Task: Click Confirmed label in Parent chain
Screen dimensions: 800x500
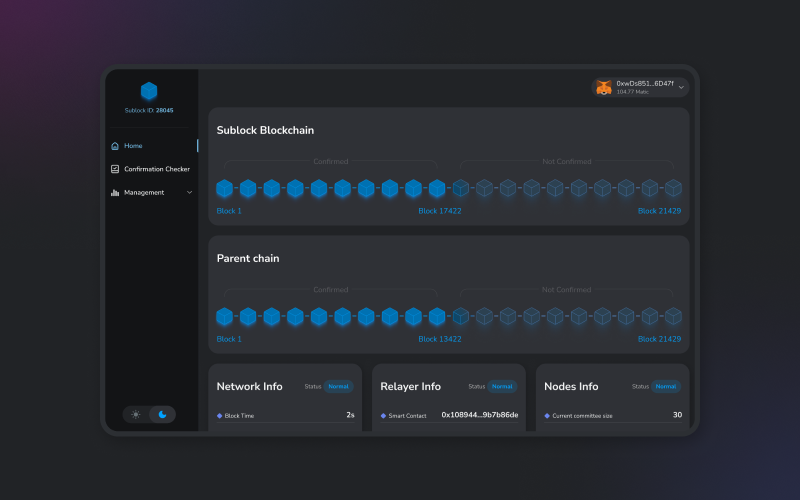Action: 331,289
